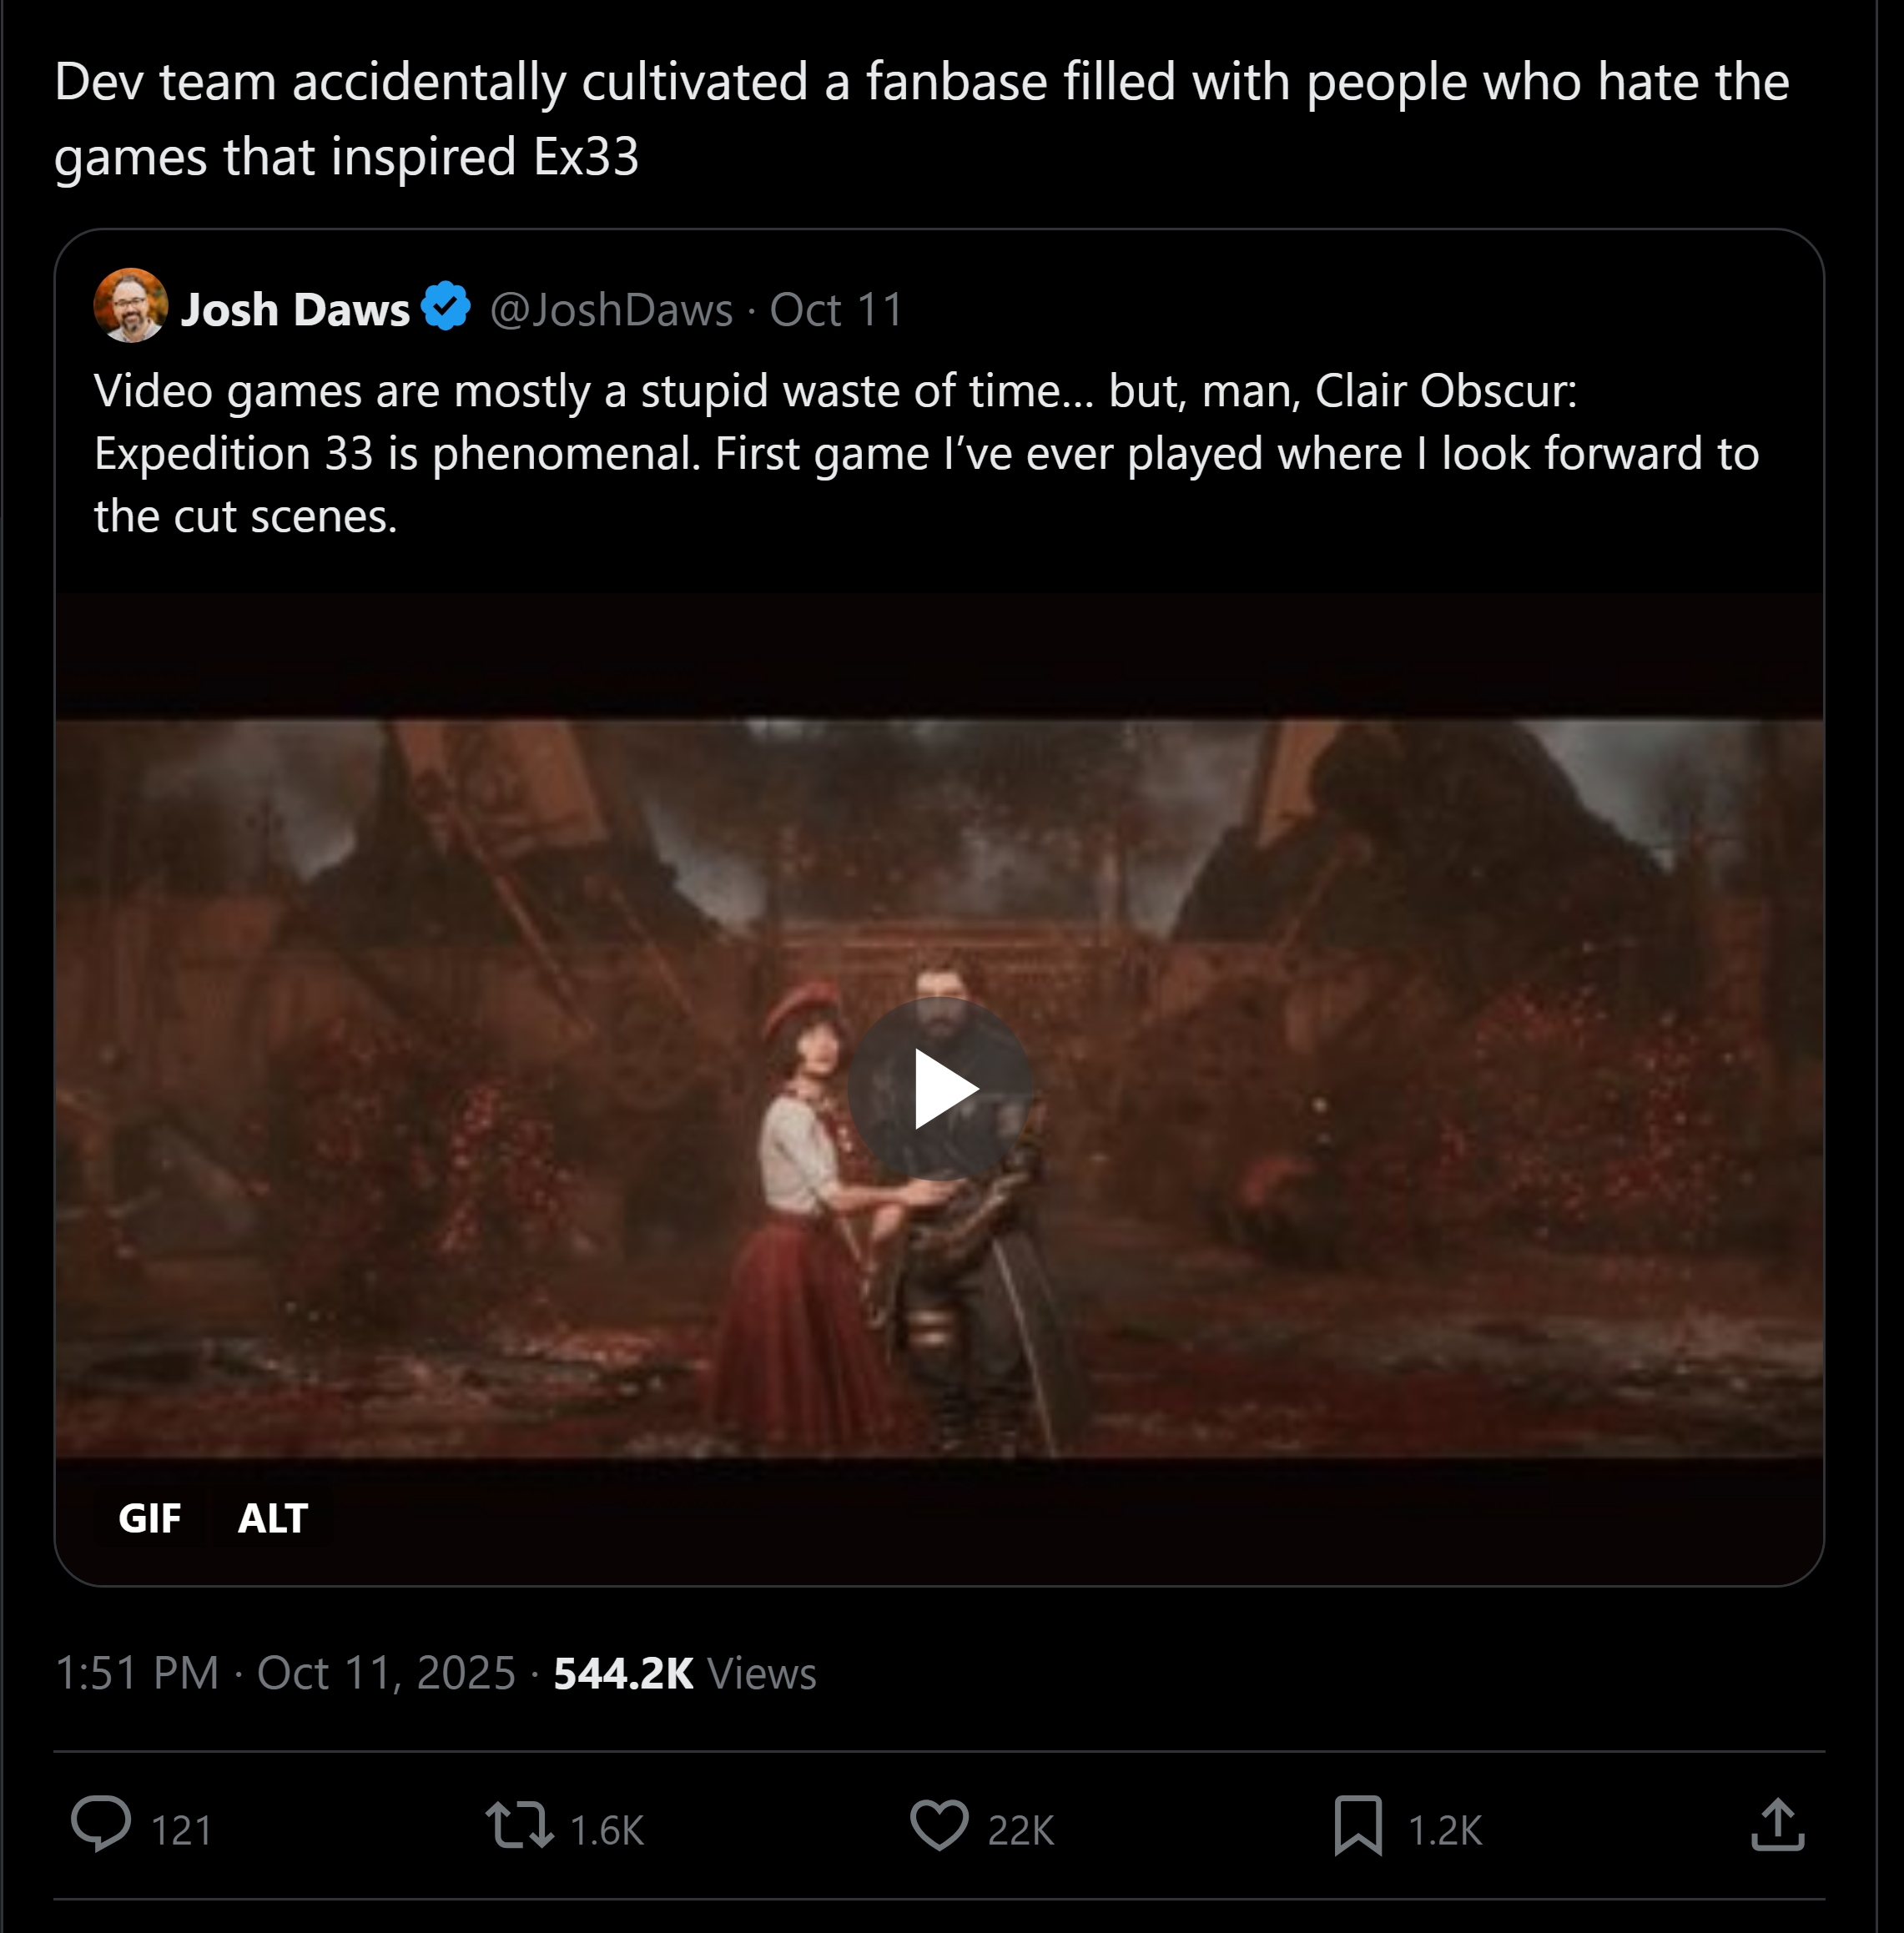Open Josh Daws profile avatar
1904x1933 pixels.
point(130,306)
